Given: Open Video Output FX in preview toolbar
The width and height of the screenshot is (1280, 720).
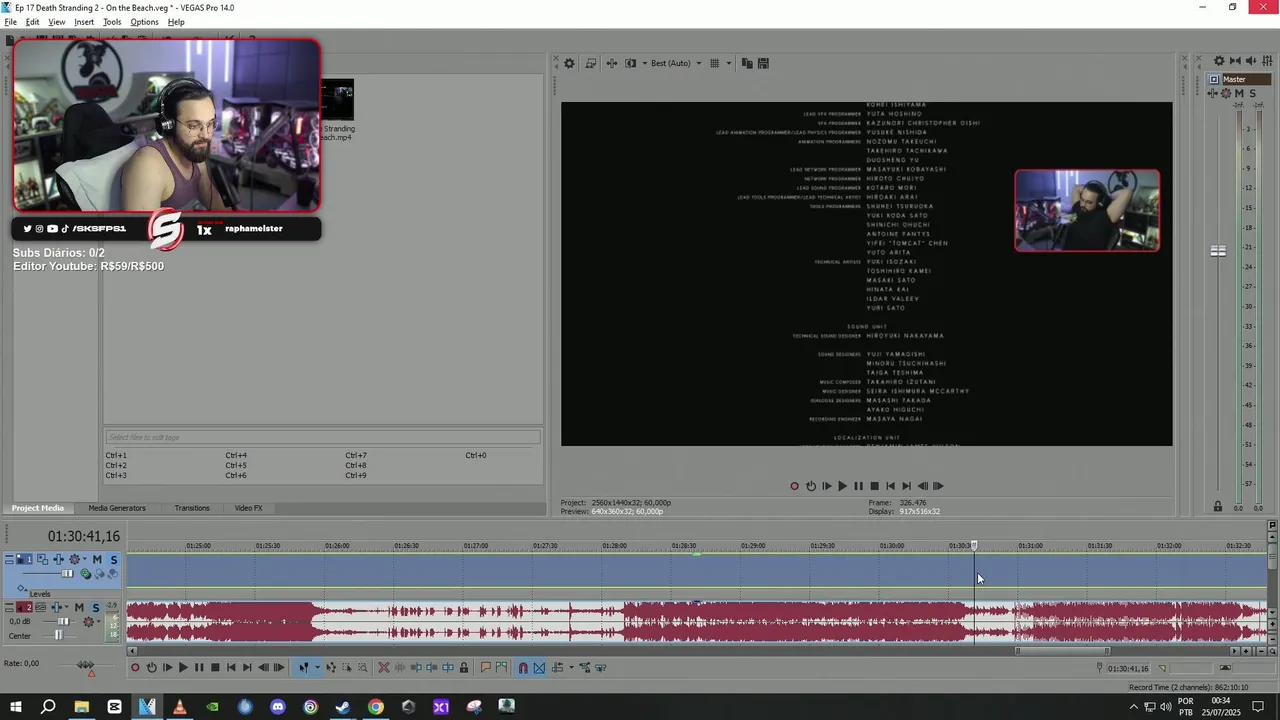Looking at the screenshot, I should (611, 63).
